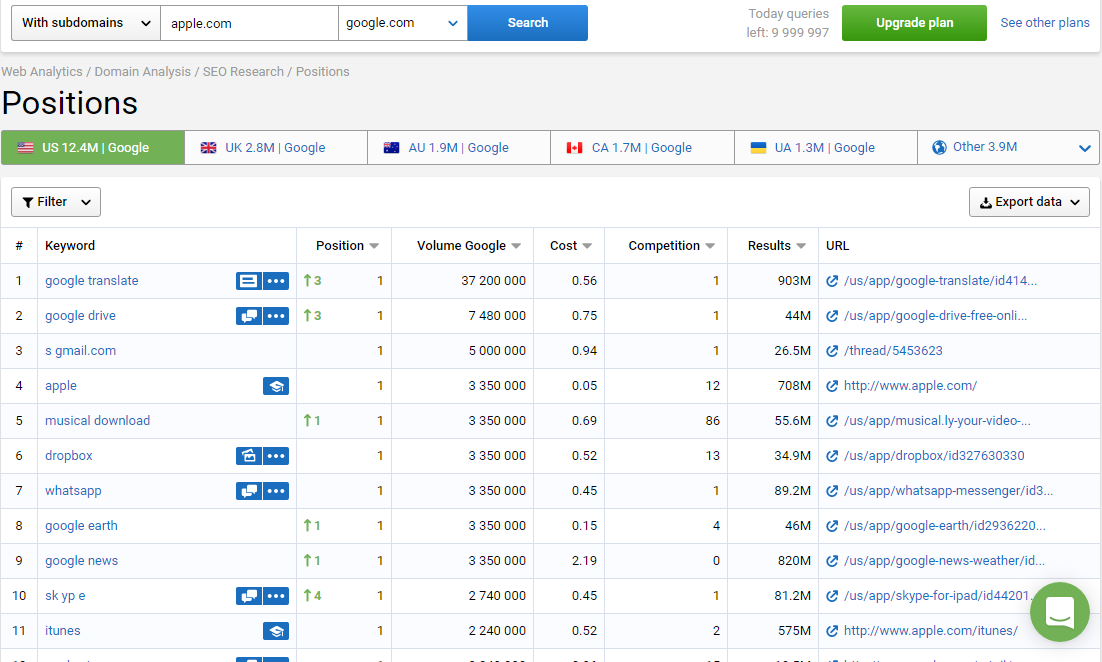Sort by Competition column

671,246
